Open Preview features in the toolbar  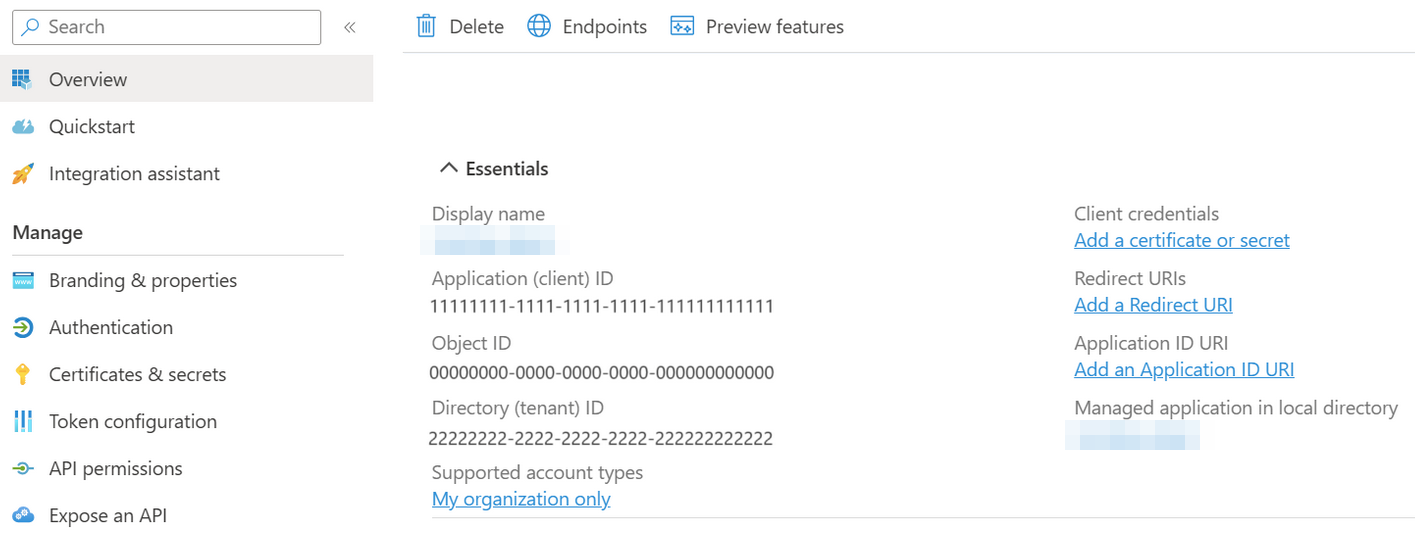(757, 27)
